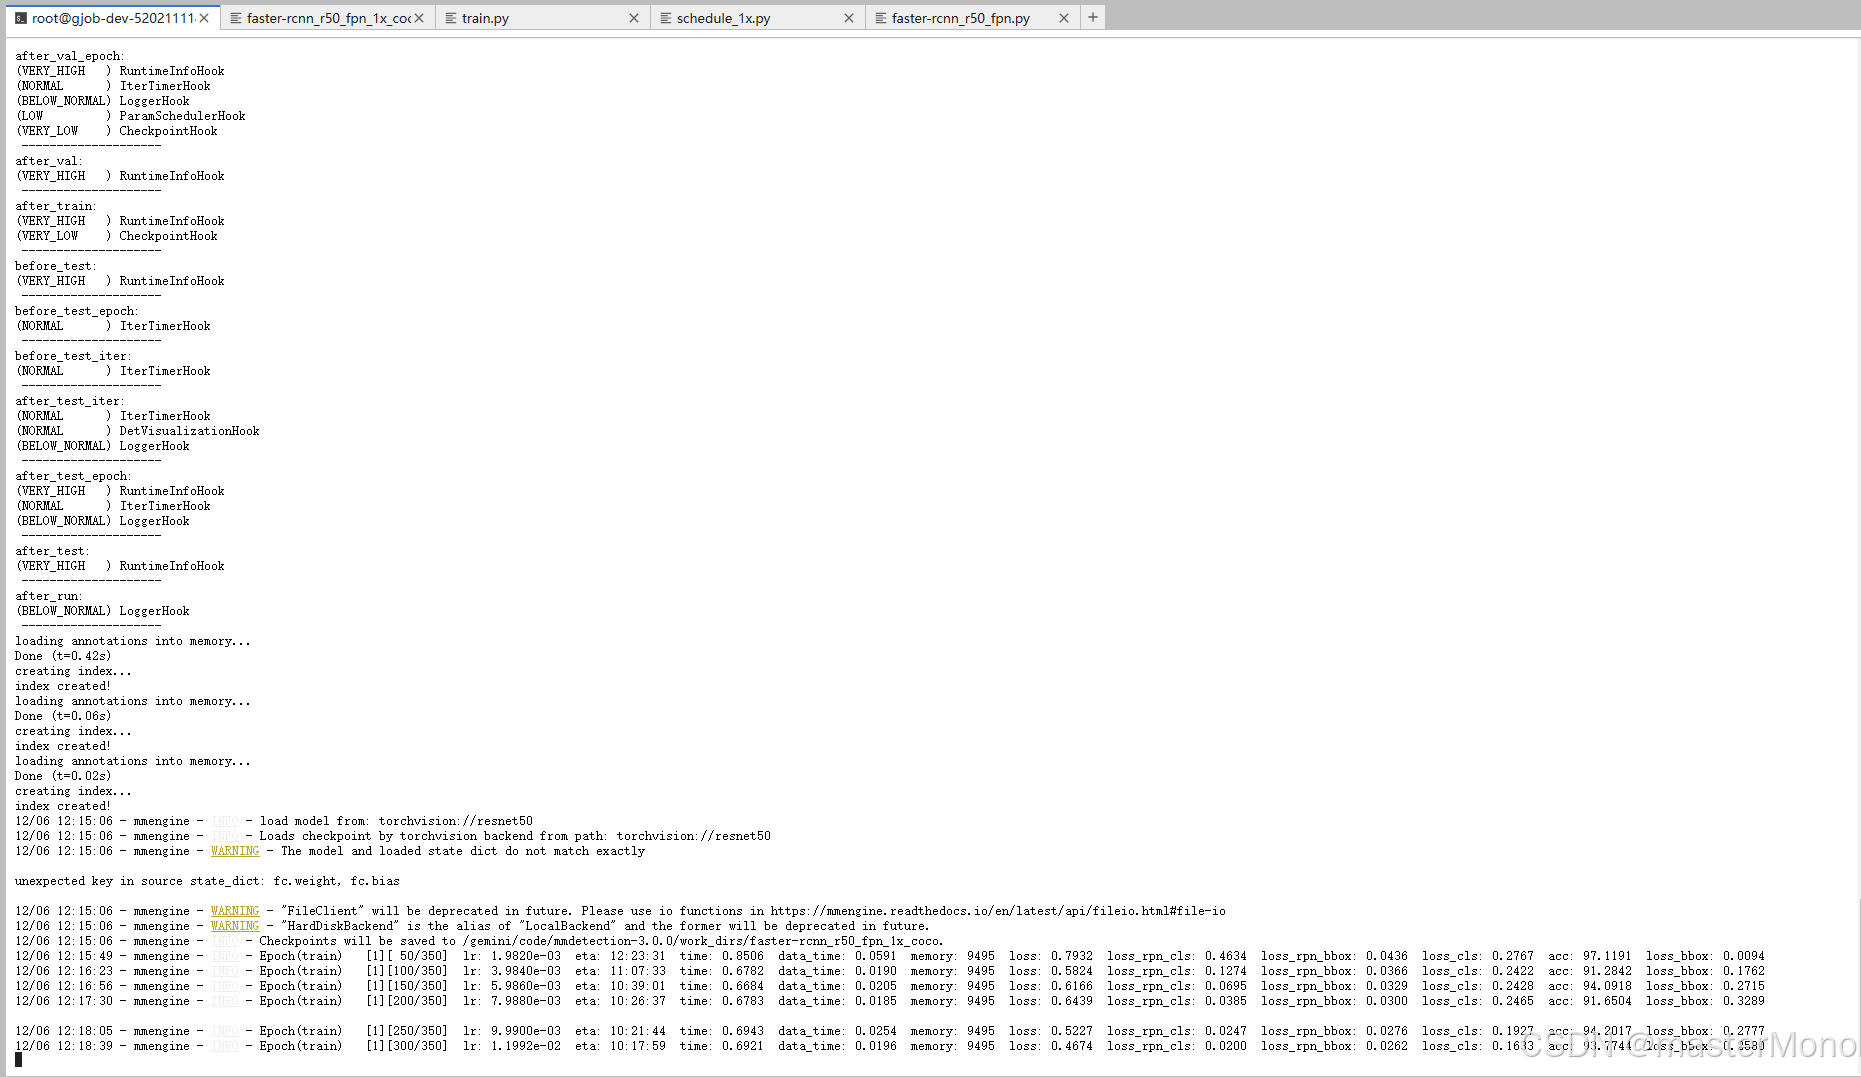Click the document icon on train.py tab

[x=450, y=17]
